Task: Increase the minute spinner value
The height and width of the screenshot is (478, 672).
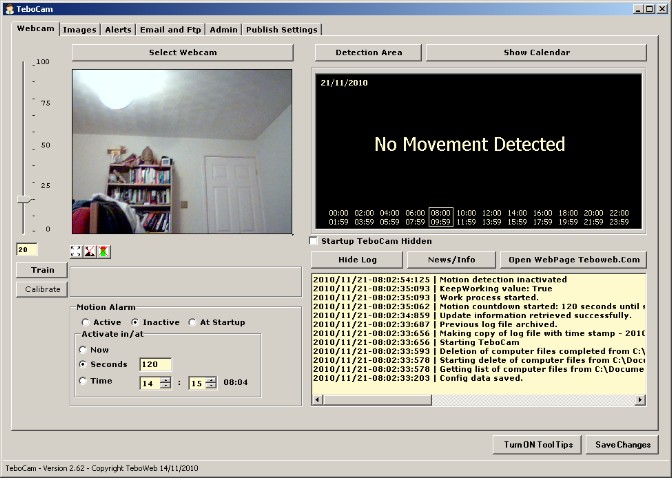Action: pyautogui.click(x=211, y=380)
